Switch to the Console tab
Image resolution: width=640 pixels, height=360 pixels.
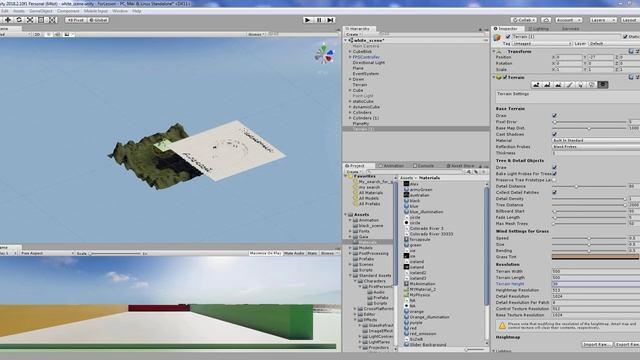tap(423, 166)
